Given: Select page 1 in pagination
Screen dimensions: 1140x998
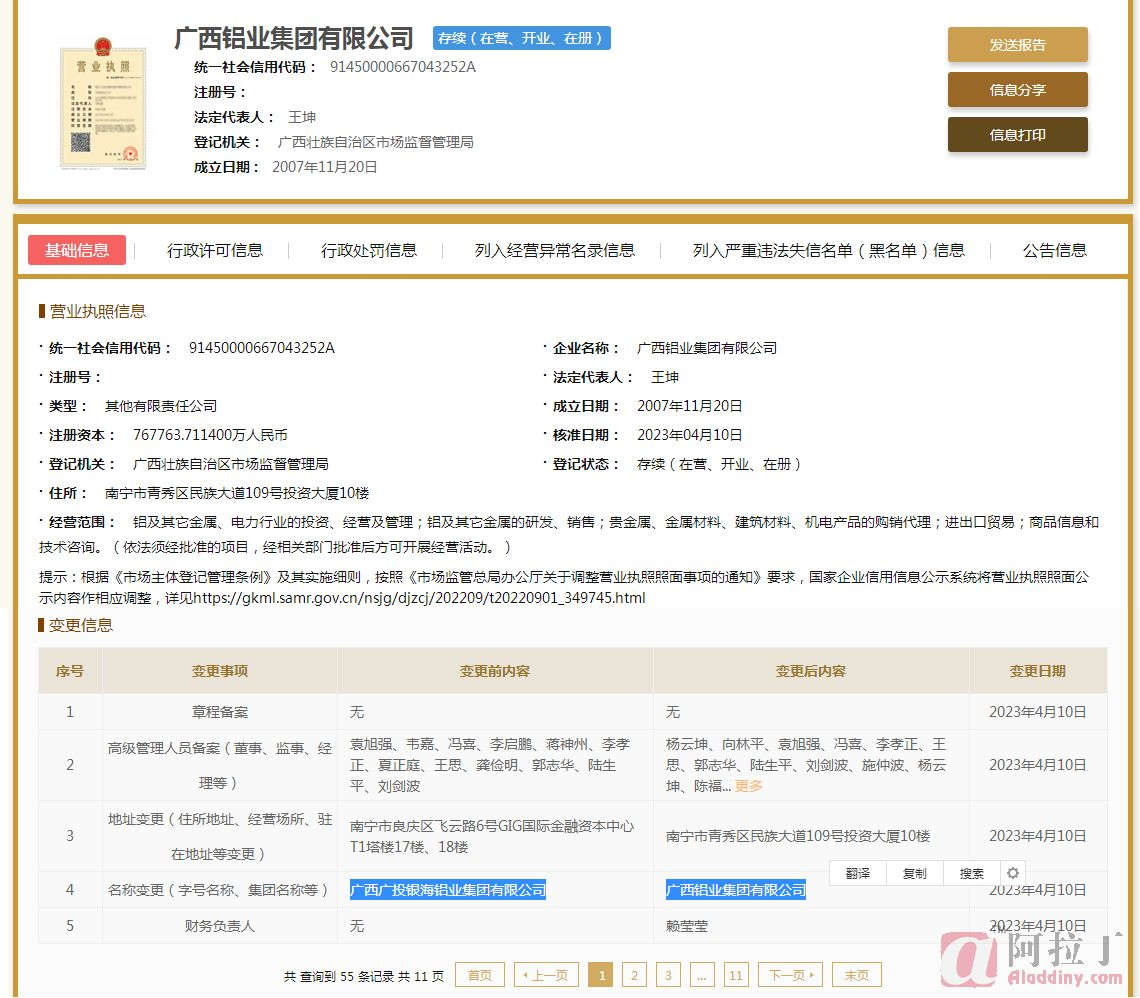Looking at the screenshot, I should tap(601, 975).
